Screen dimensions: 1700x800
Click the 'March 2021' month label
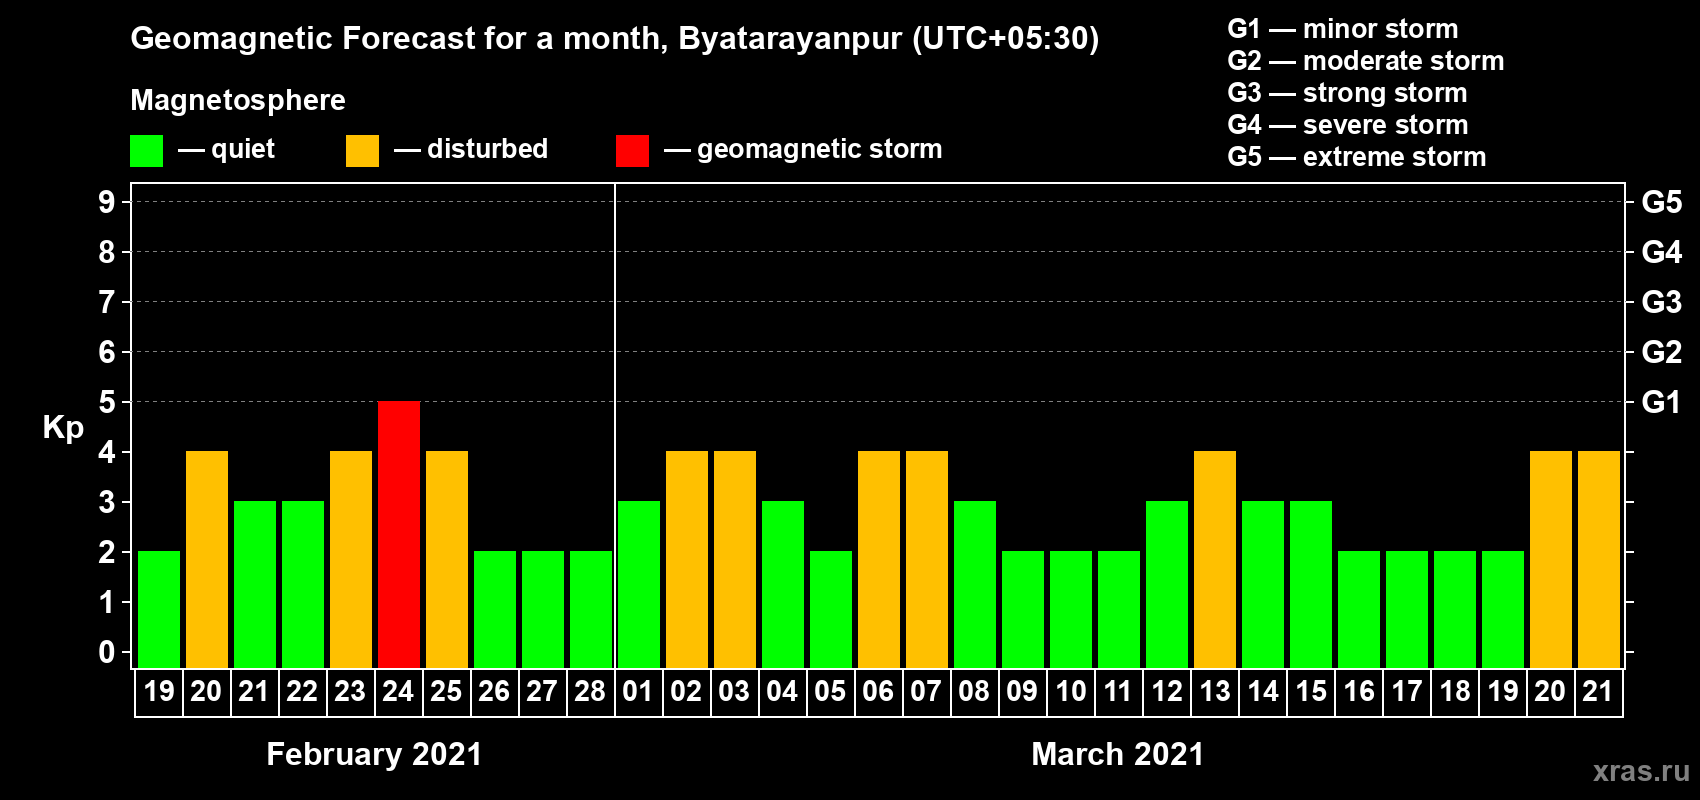1118,754
